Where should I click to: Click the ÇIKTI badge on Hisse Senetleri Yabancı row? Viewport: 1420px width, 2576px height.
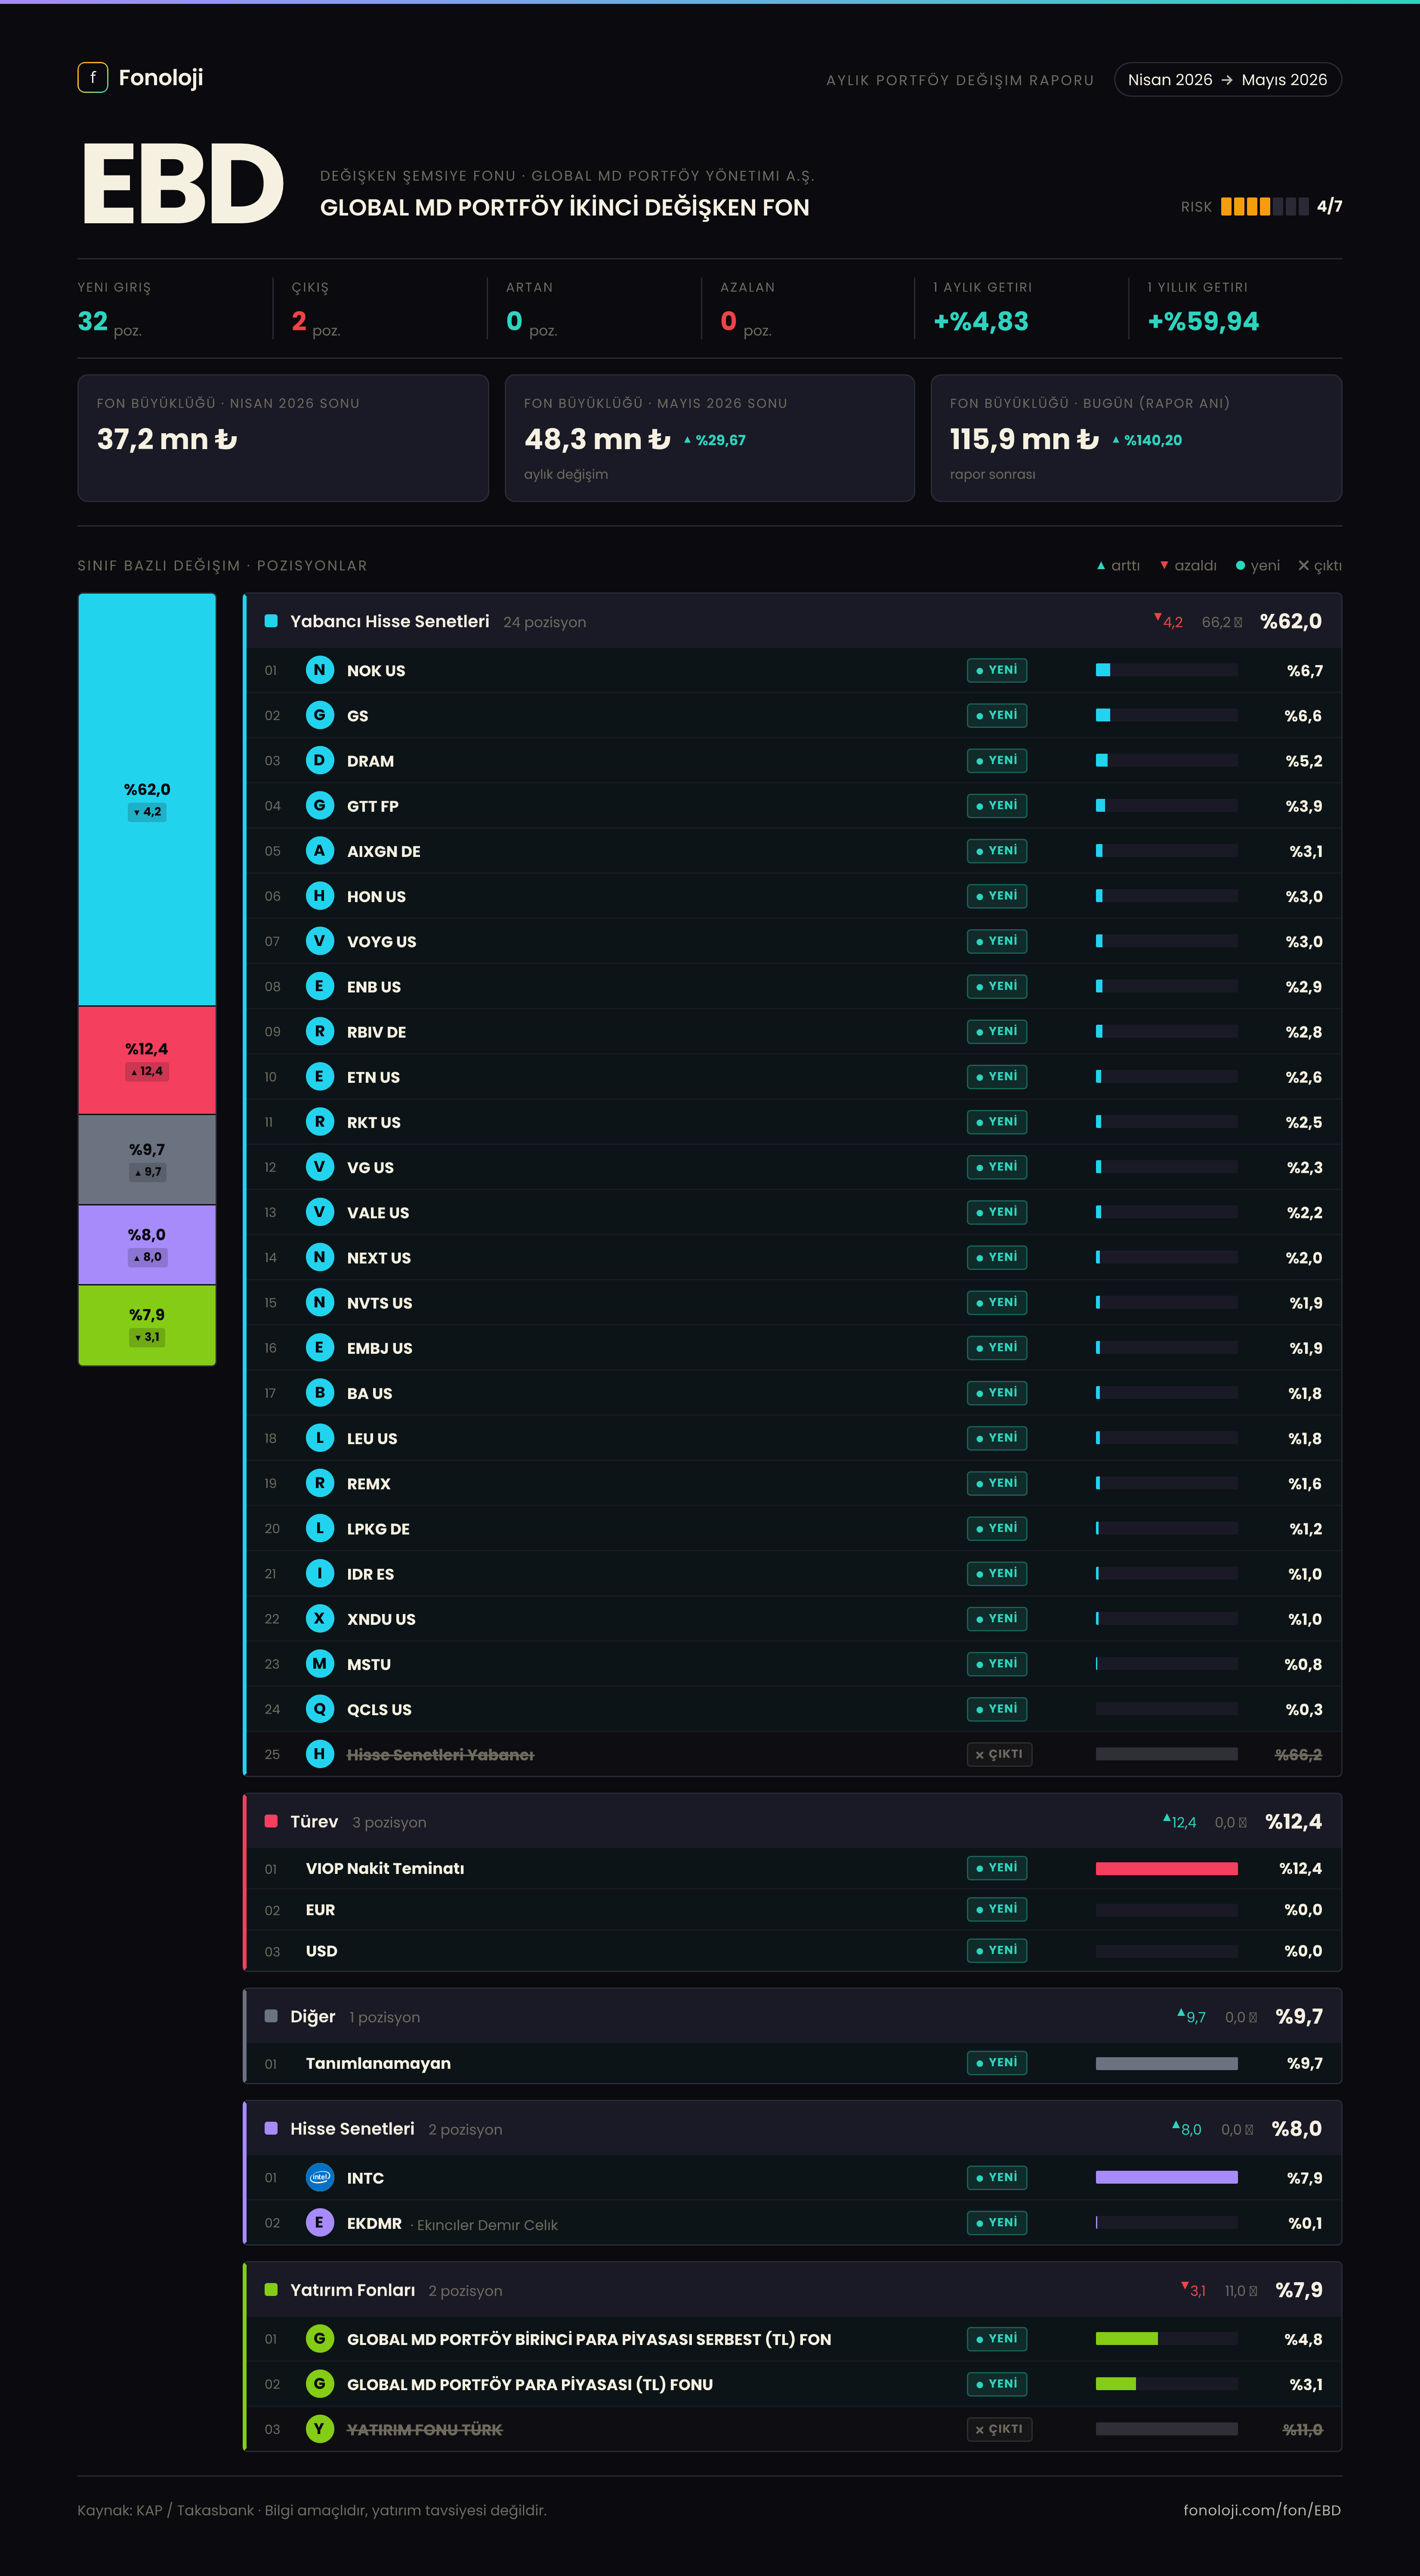999,1754
